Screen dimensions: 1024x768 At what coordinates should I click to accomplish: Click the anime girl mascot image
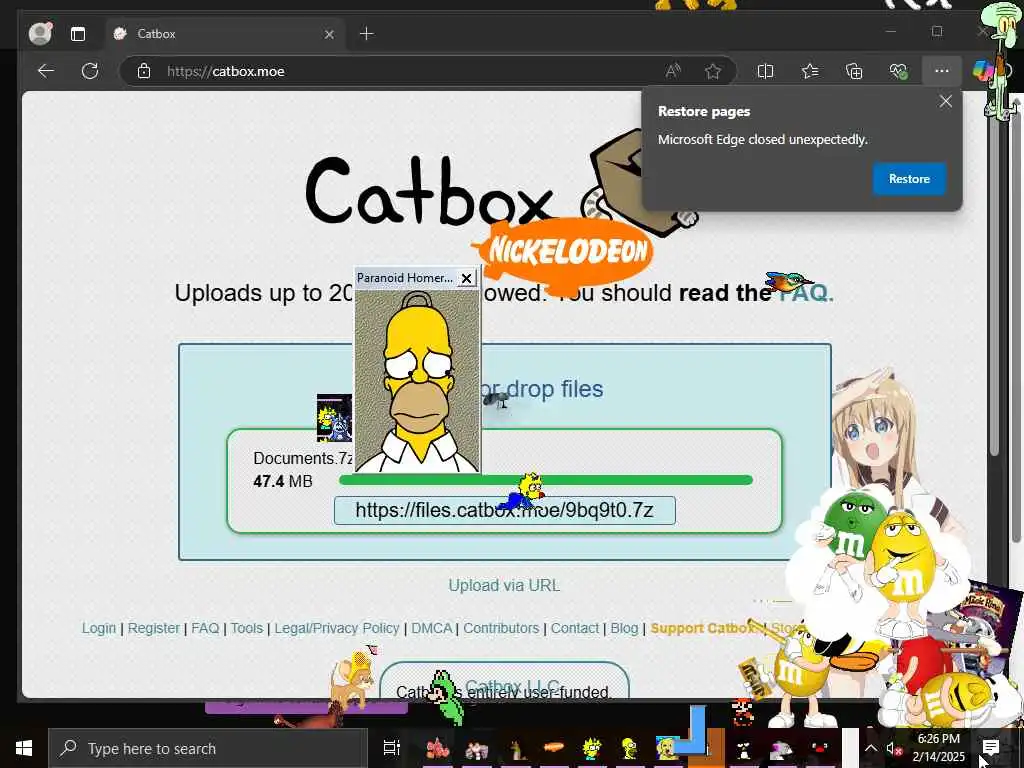tap(875, 431)
